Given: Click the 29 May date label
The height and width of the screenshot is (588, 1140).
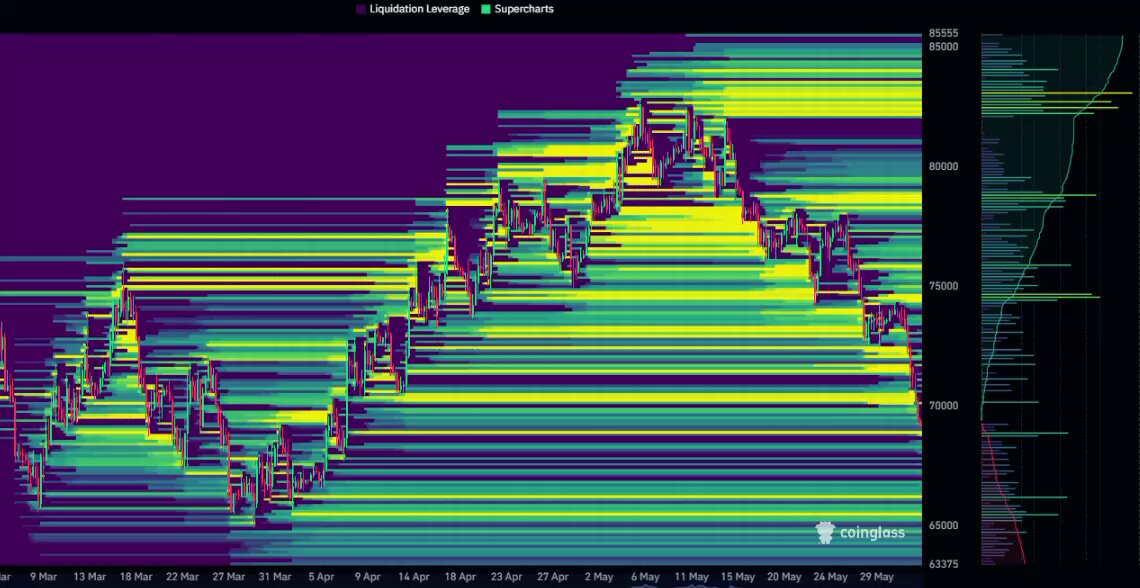Looking at the screenshot, I should [x=877, y=577].
